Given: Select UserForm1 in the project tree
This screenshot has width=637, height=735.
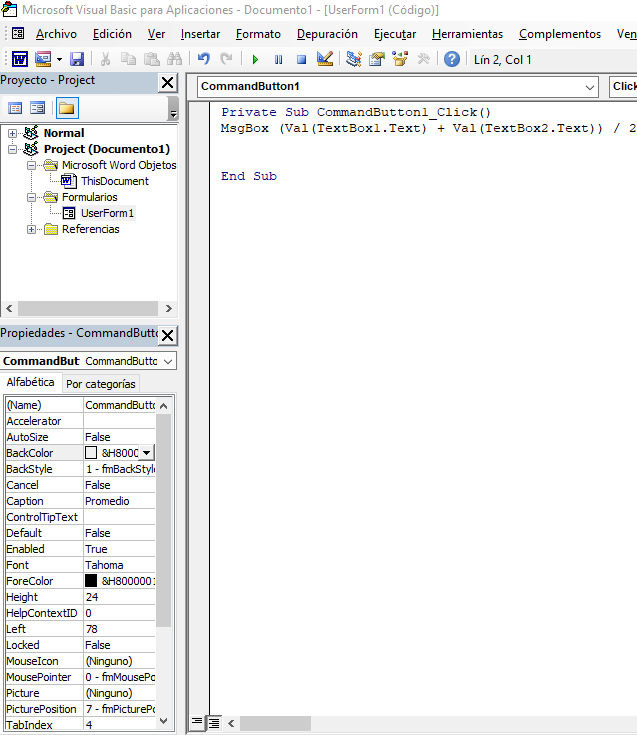Looking at the screenshot, I should 106,213.
